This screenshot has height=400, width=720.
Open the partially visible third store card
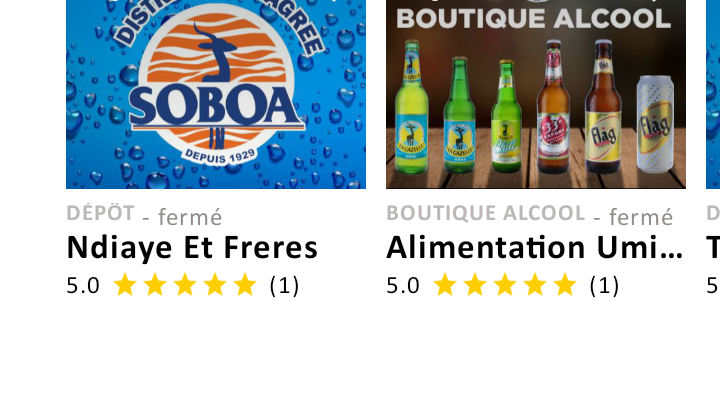[713, 147]
